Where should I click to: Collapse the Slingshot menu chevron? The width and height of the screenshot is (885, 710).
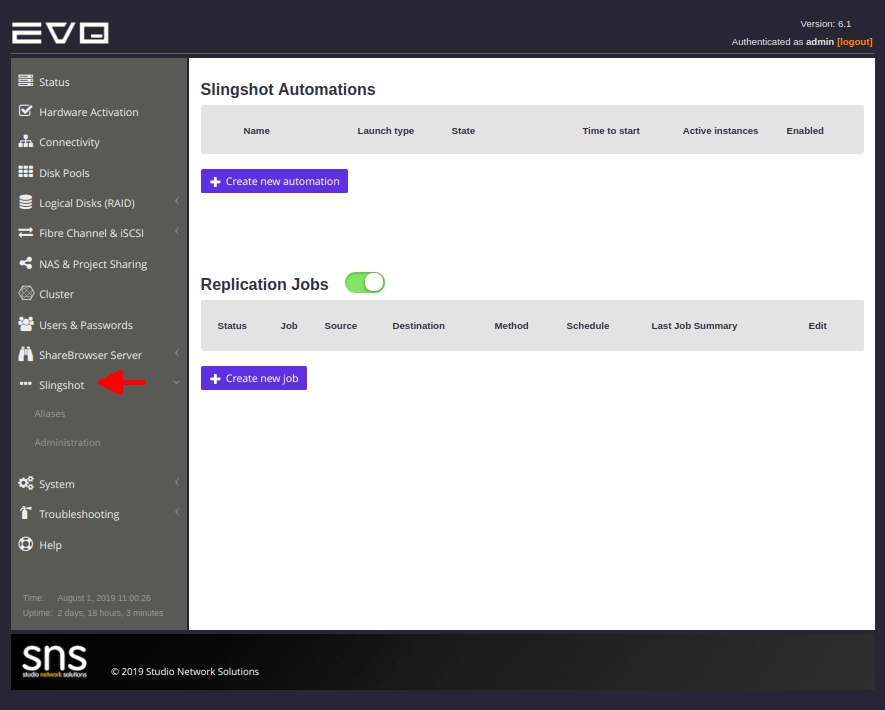(177, 383)
